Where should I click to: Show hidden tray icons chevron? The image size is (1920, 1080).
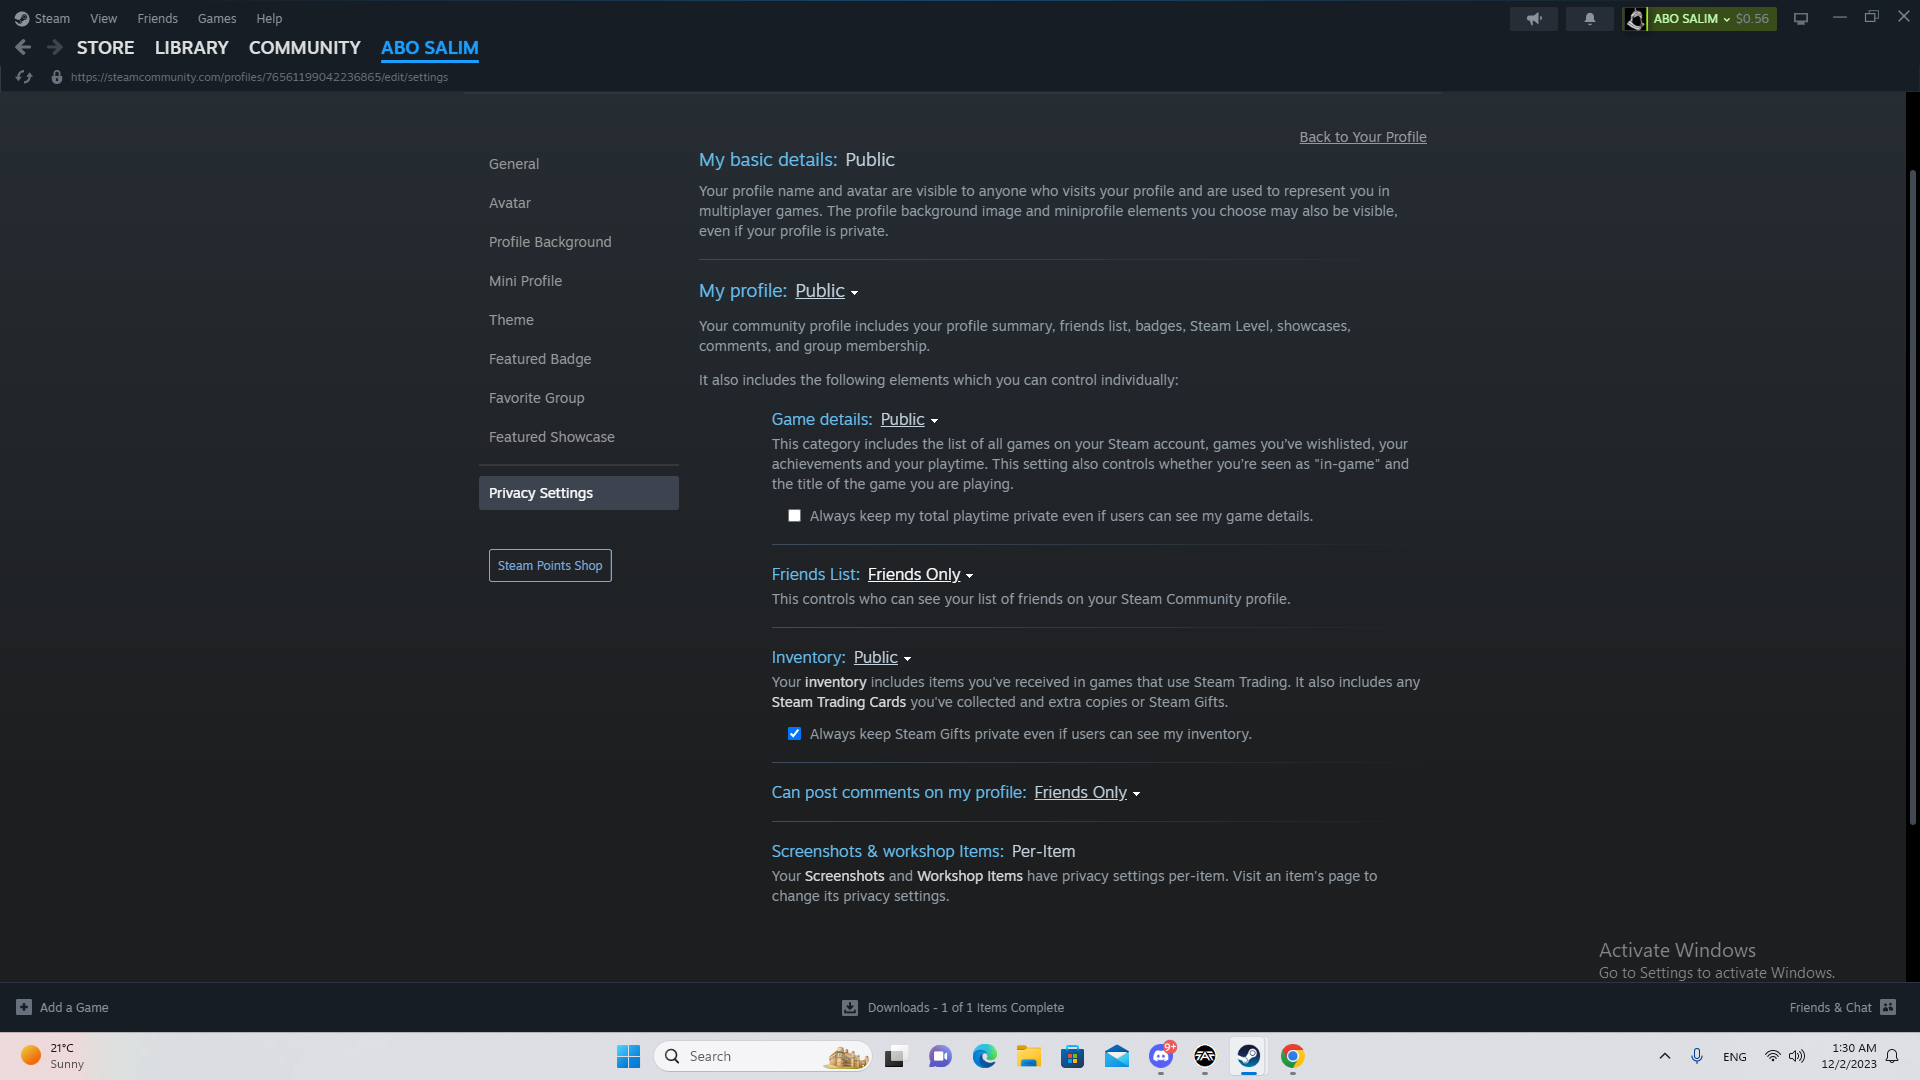coord(1665,1056)
